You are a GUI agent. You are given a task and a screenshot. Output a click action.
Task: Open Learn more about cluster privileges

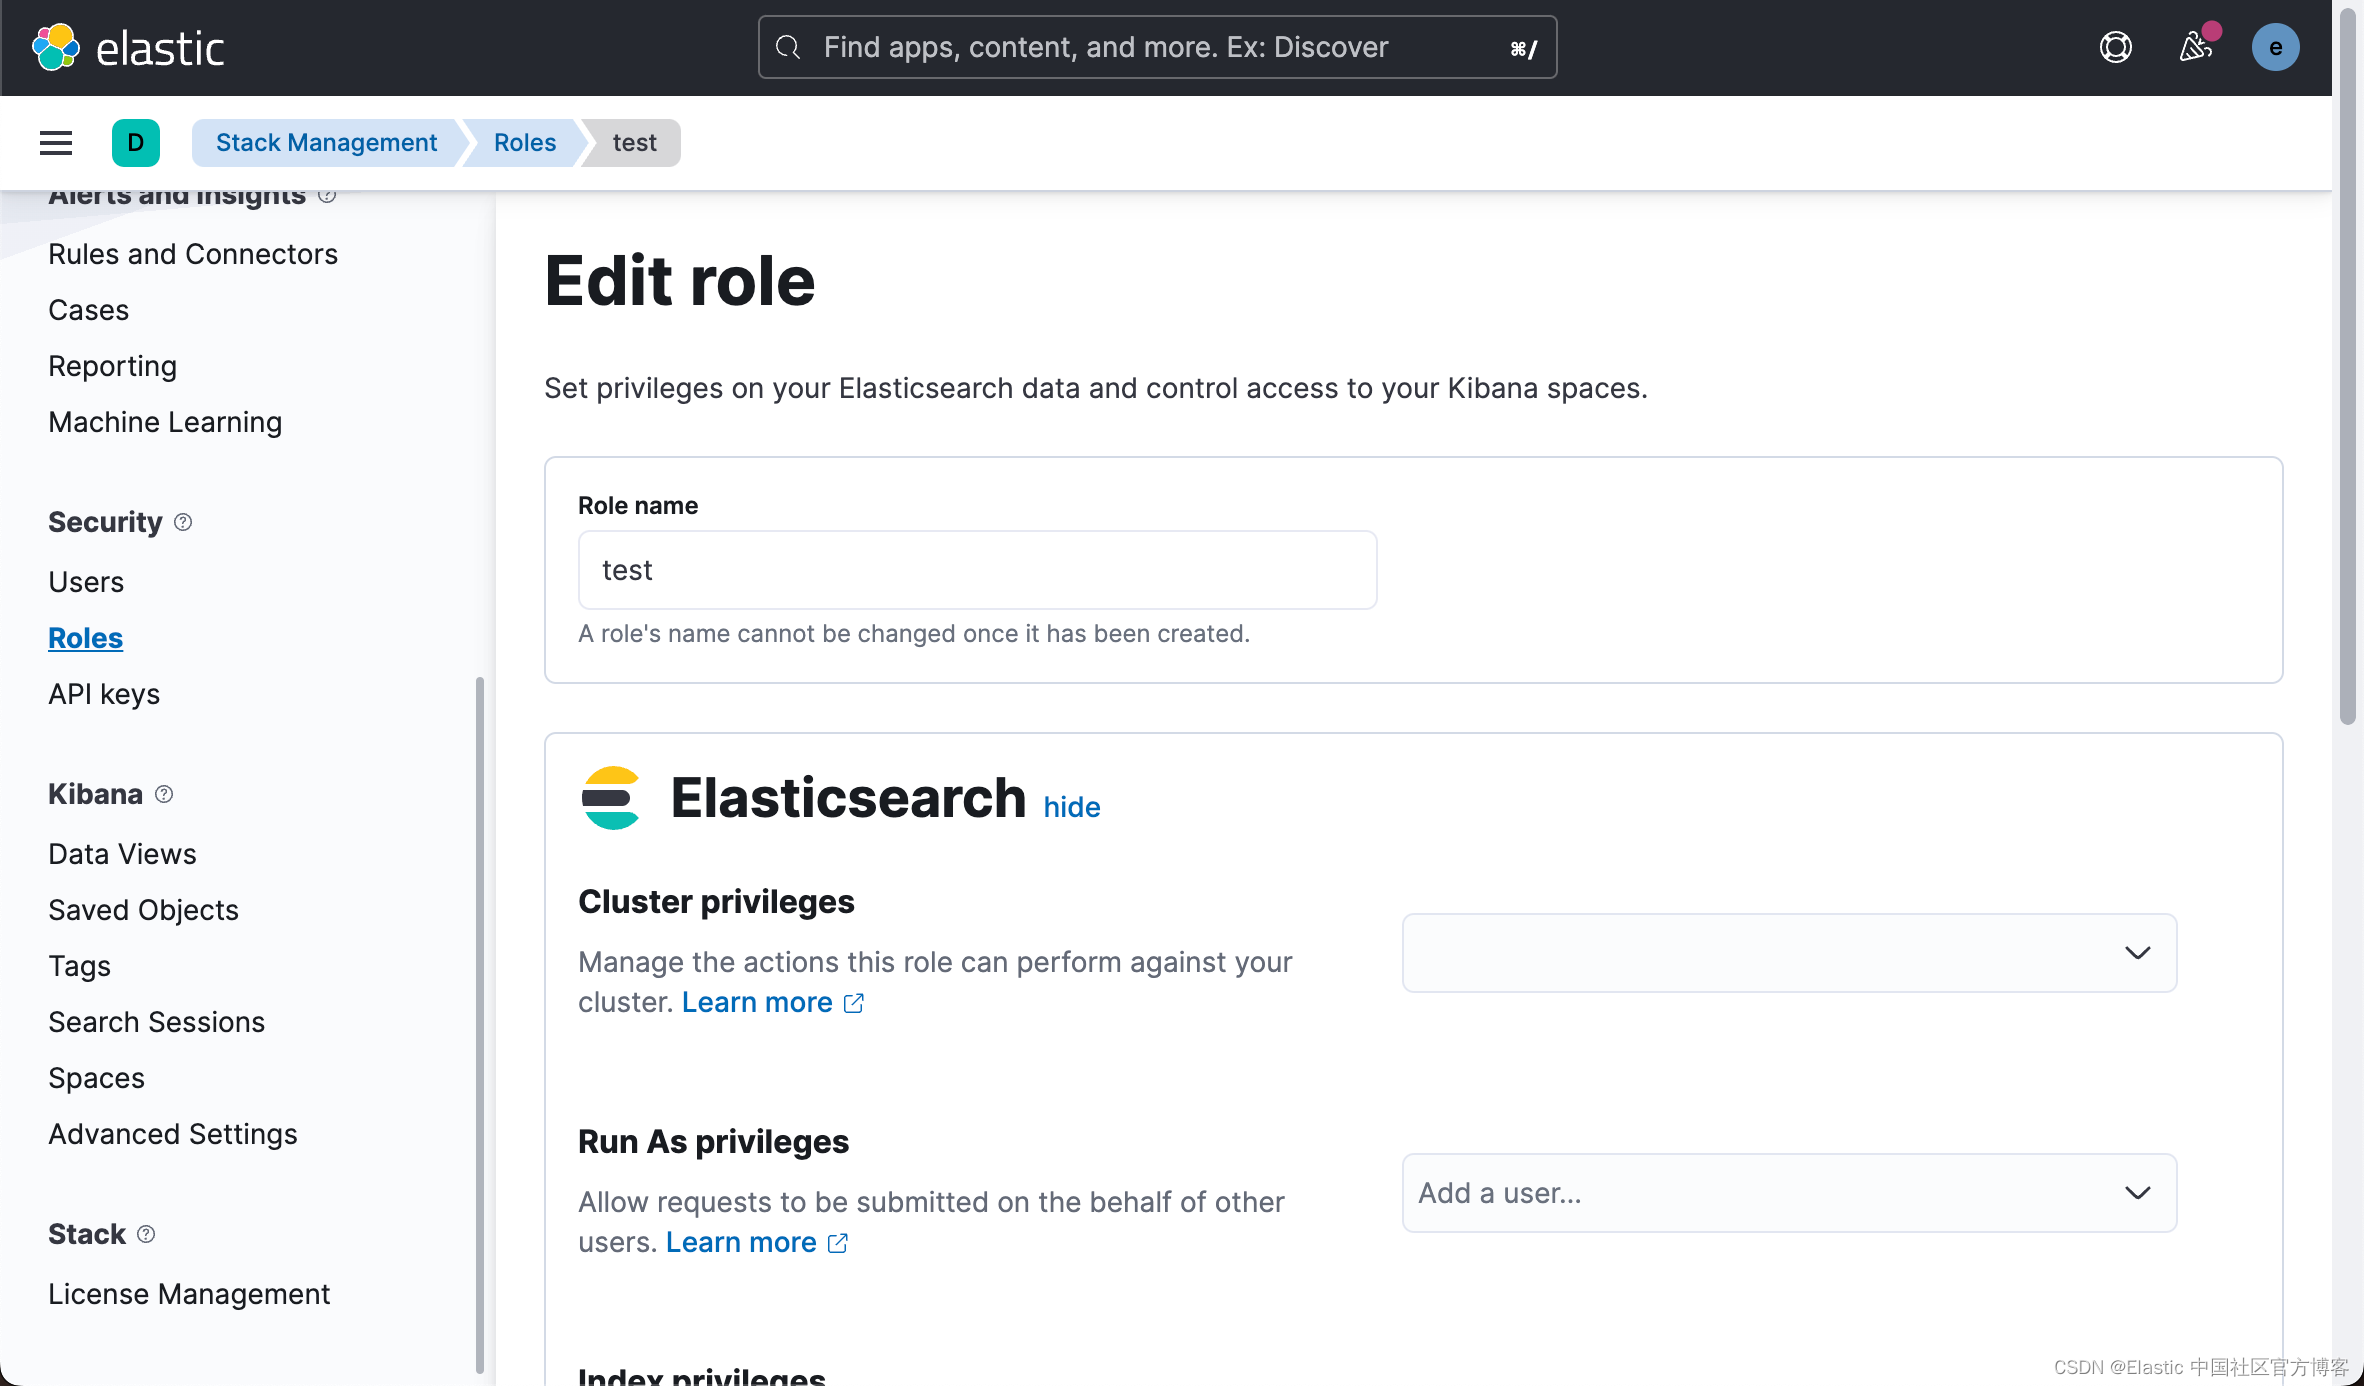[x=756, y=1002]
